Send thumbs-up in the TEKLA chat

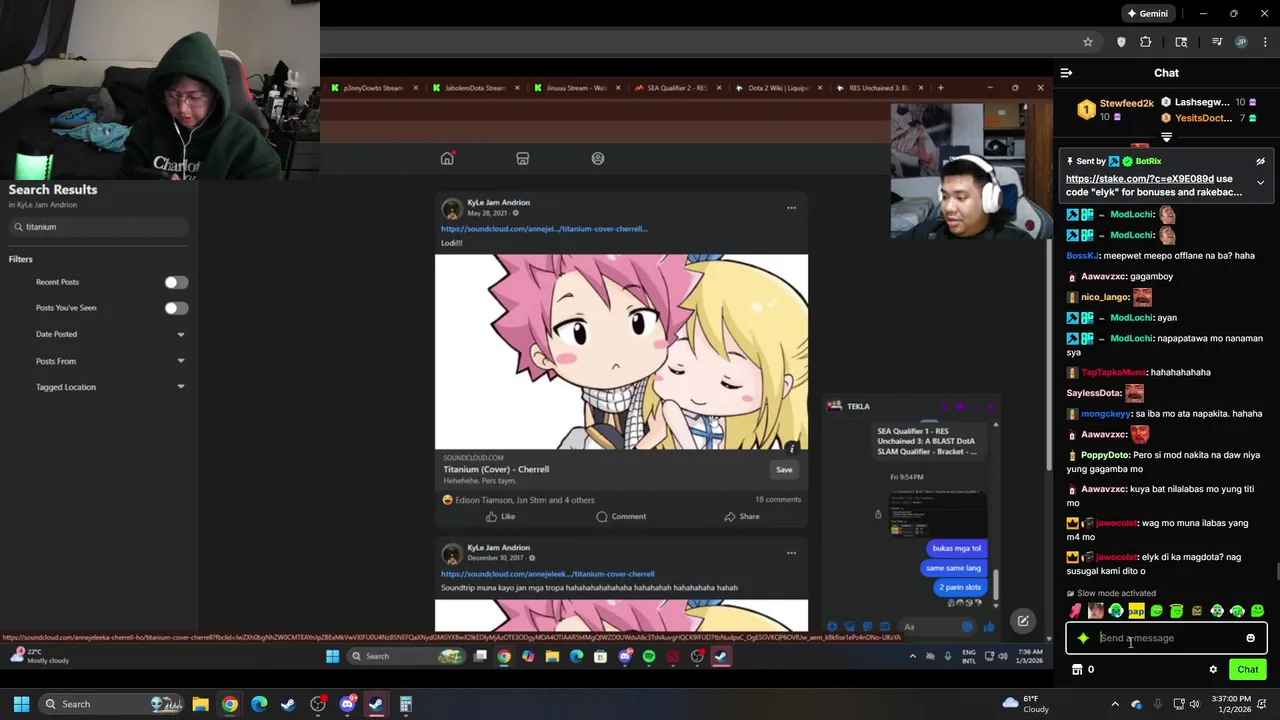(x=988, y=627)
